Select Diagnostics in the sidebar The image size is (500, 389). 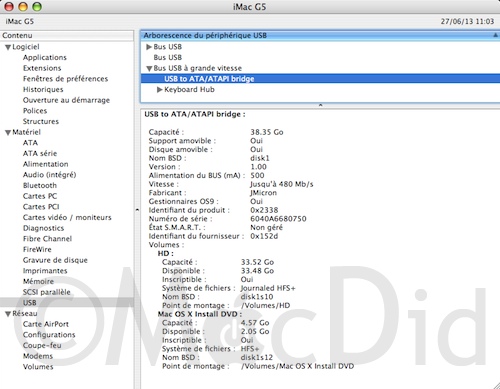(43, 228)
